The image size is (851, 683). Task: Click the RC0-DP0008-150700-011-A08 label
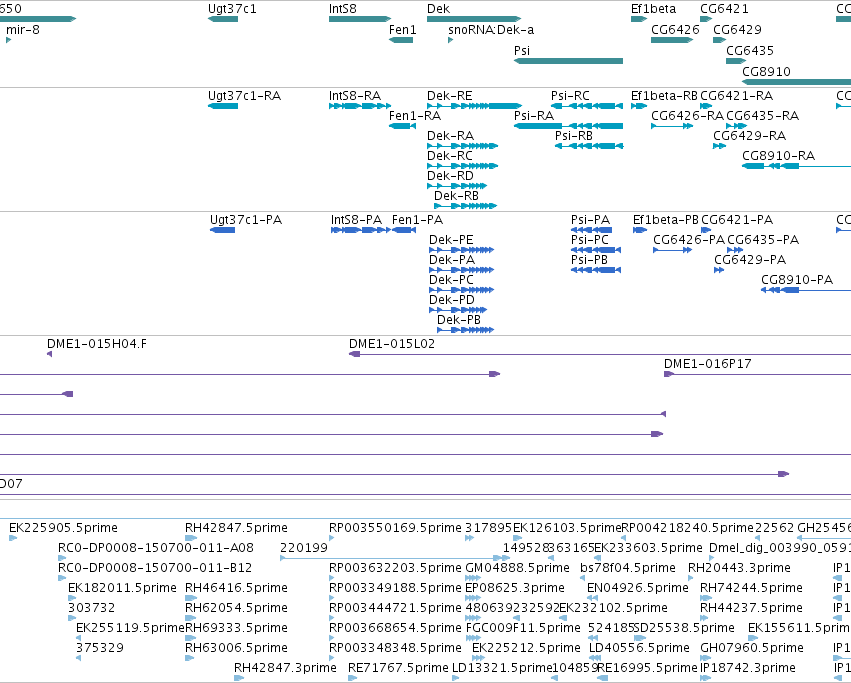pyautogui.click(x=156, y=548)
